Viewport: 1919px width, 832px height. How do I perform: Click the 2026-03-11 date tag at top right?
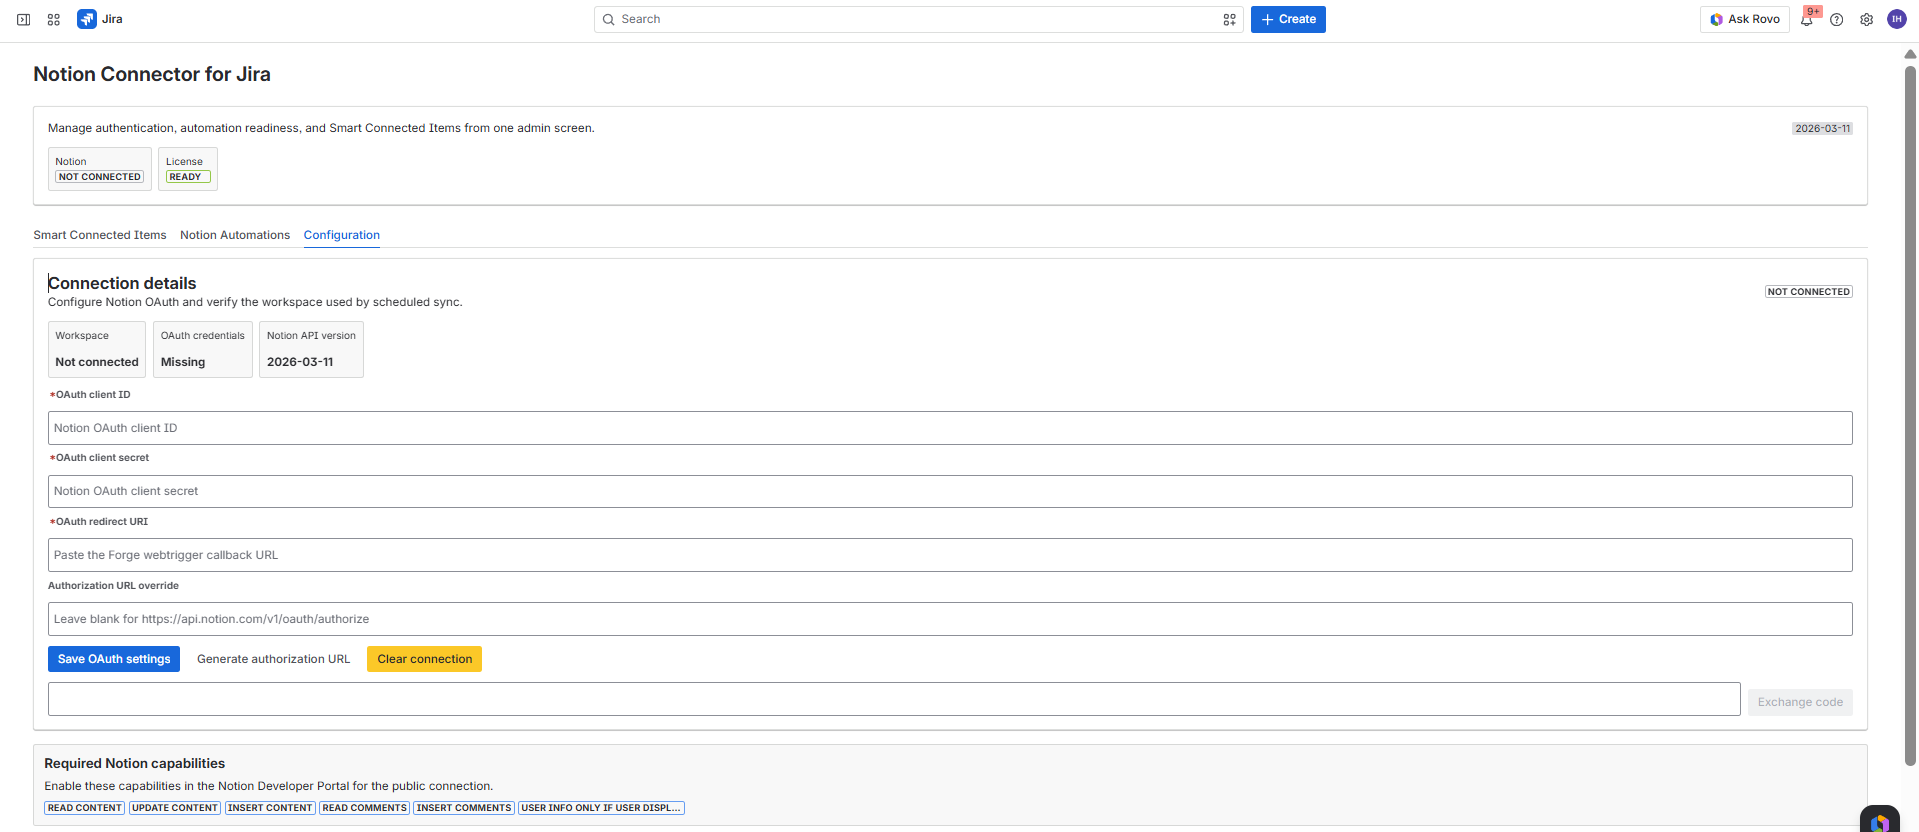point(1822,129)
